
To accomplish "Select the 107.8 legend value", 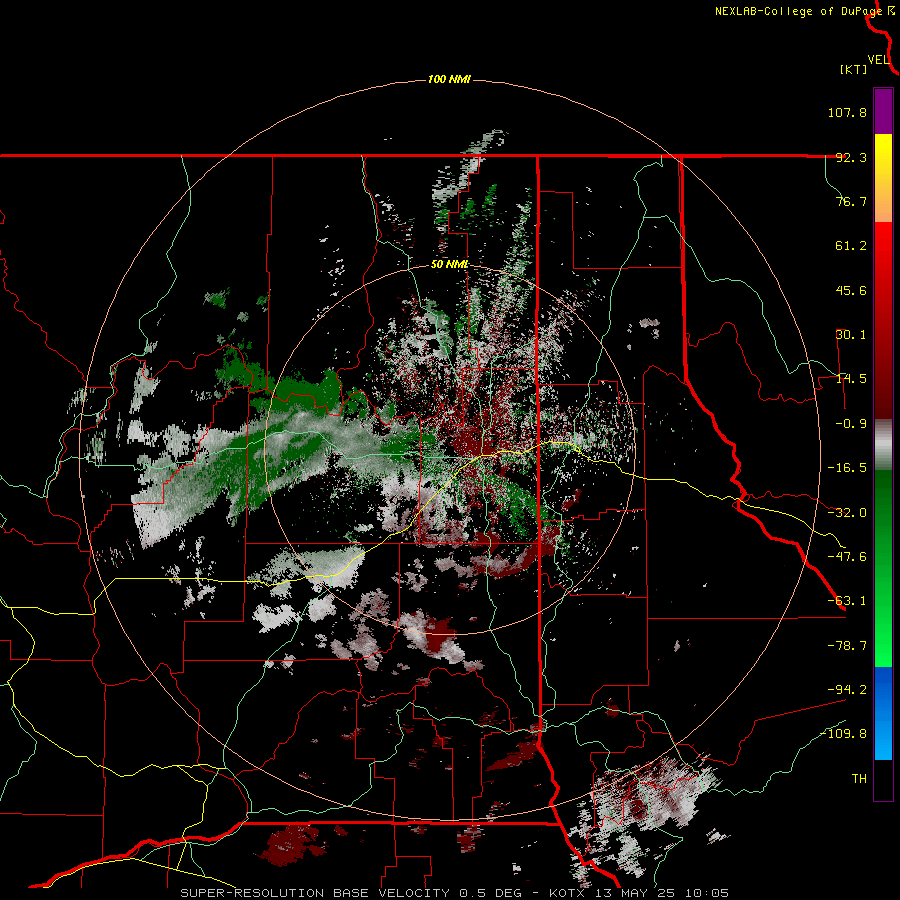I will 847,112.
